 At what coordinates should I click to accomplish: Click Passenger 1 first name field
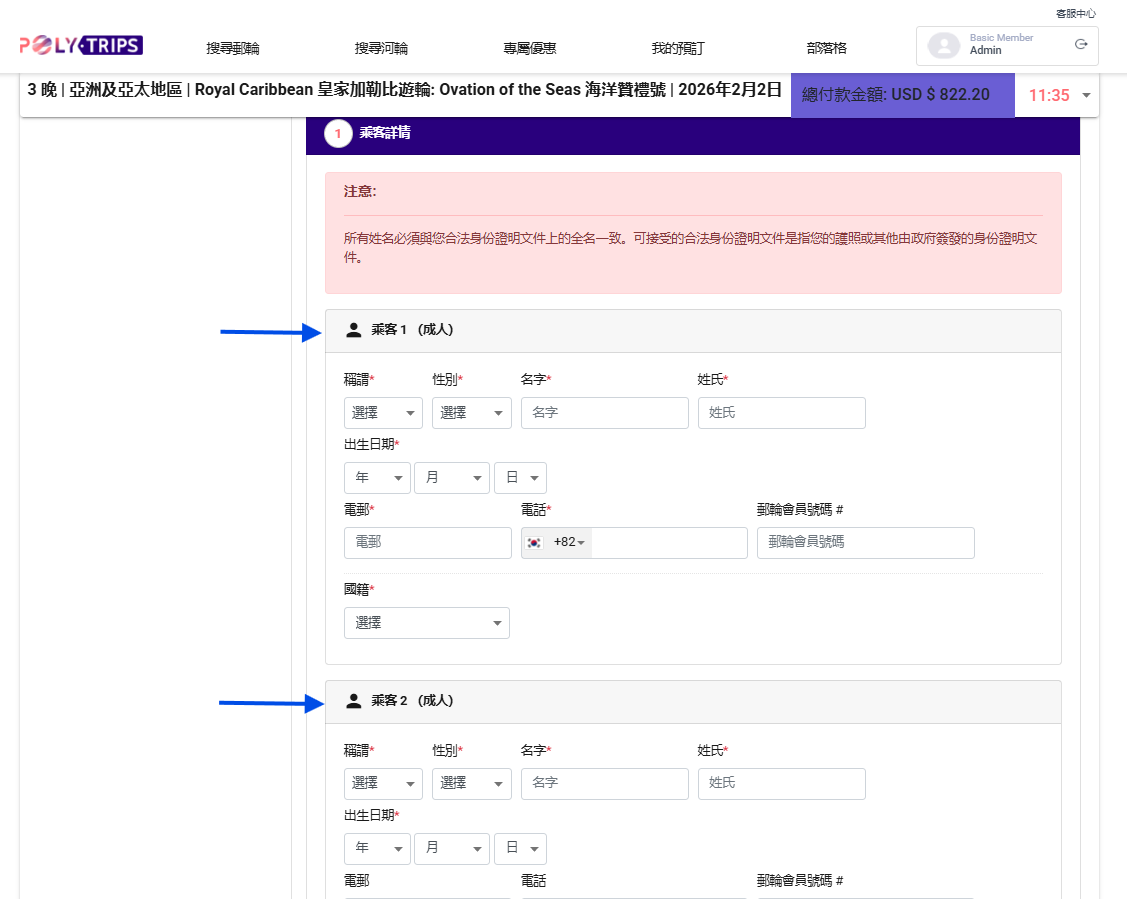tap(604, 413)
